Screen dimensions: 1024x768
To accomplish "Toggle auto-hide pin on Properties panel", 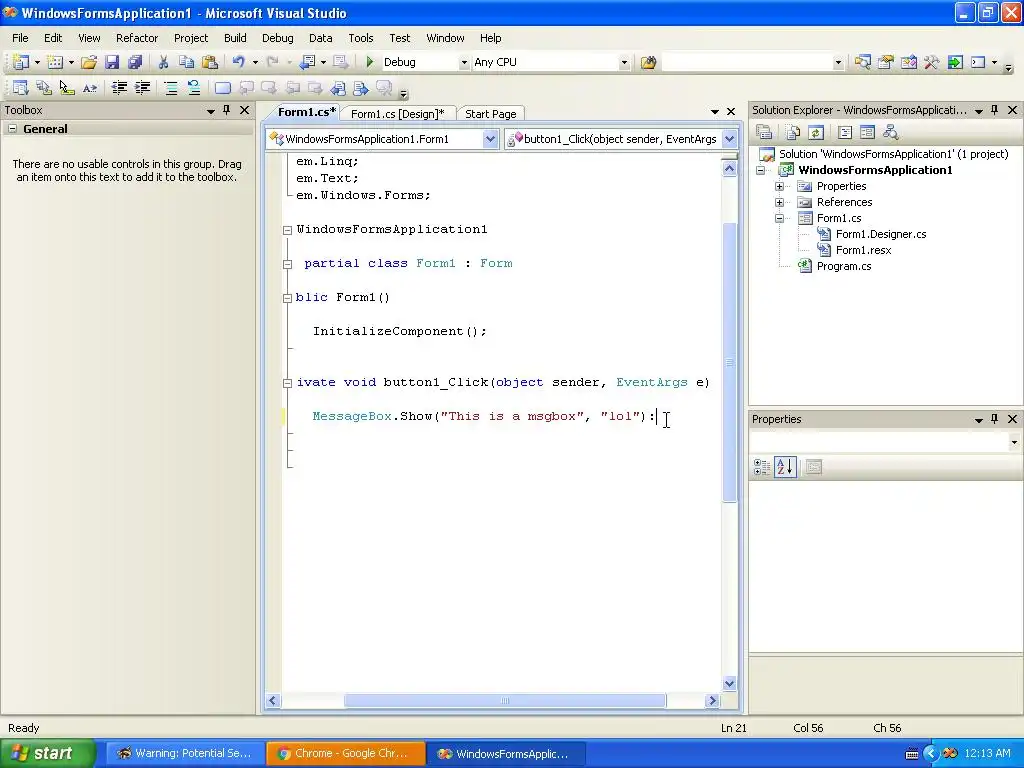I will [x=995, y=419].
